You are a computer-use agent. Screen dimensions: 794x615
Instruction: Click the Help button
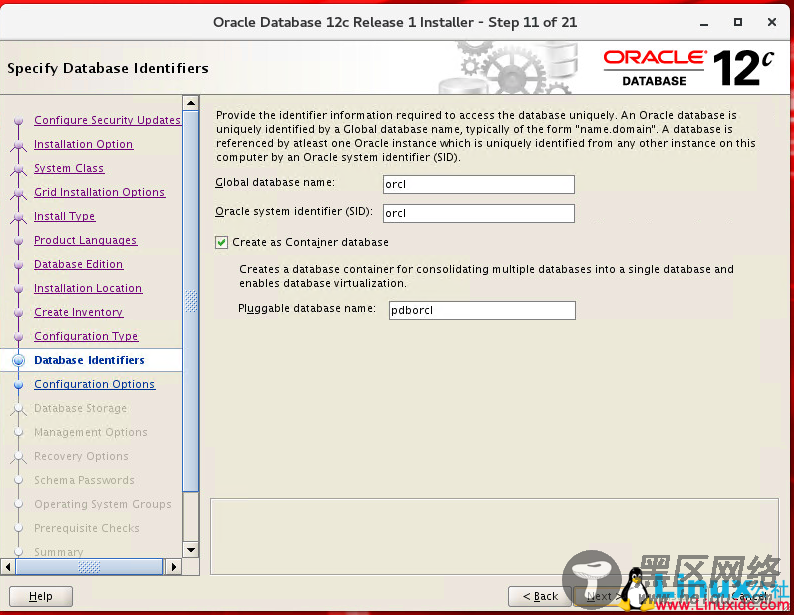(41, 596)
